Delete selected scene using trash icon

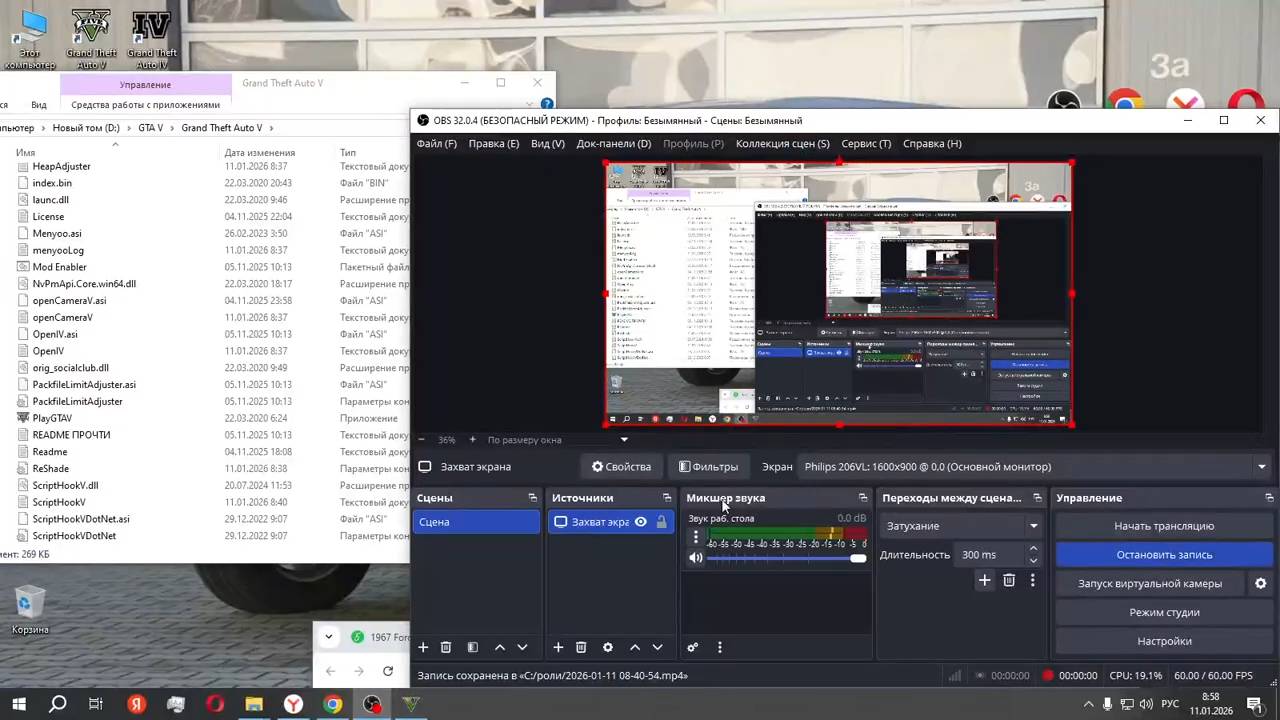click(446, 648)
